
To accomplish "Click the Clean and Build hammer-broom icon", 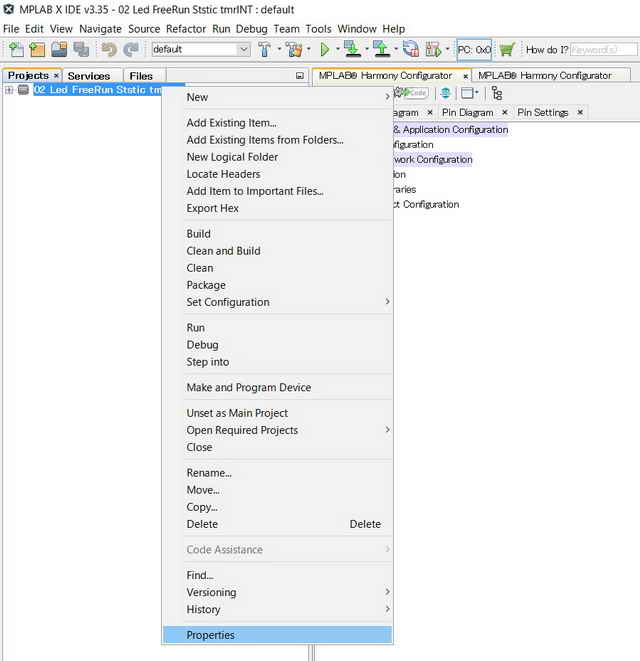I will (294, 49).
